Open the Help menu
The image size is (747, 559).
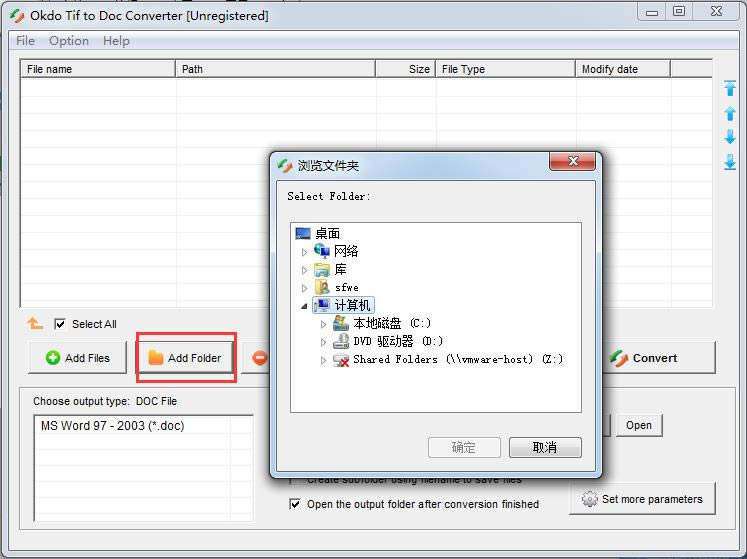tap(116, 41)
